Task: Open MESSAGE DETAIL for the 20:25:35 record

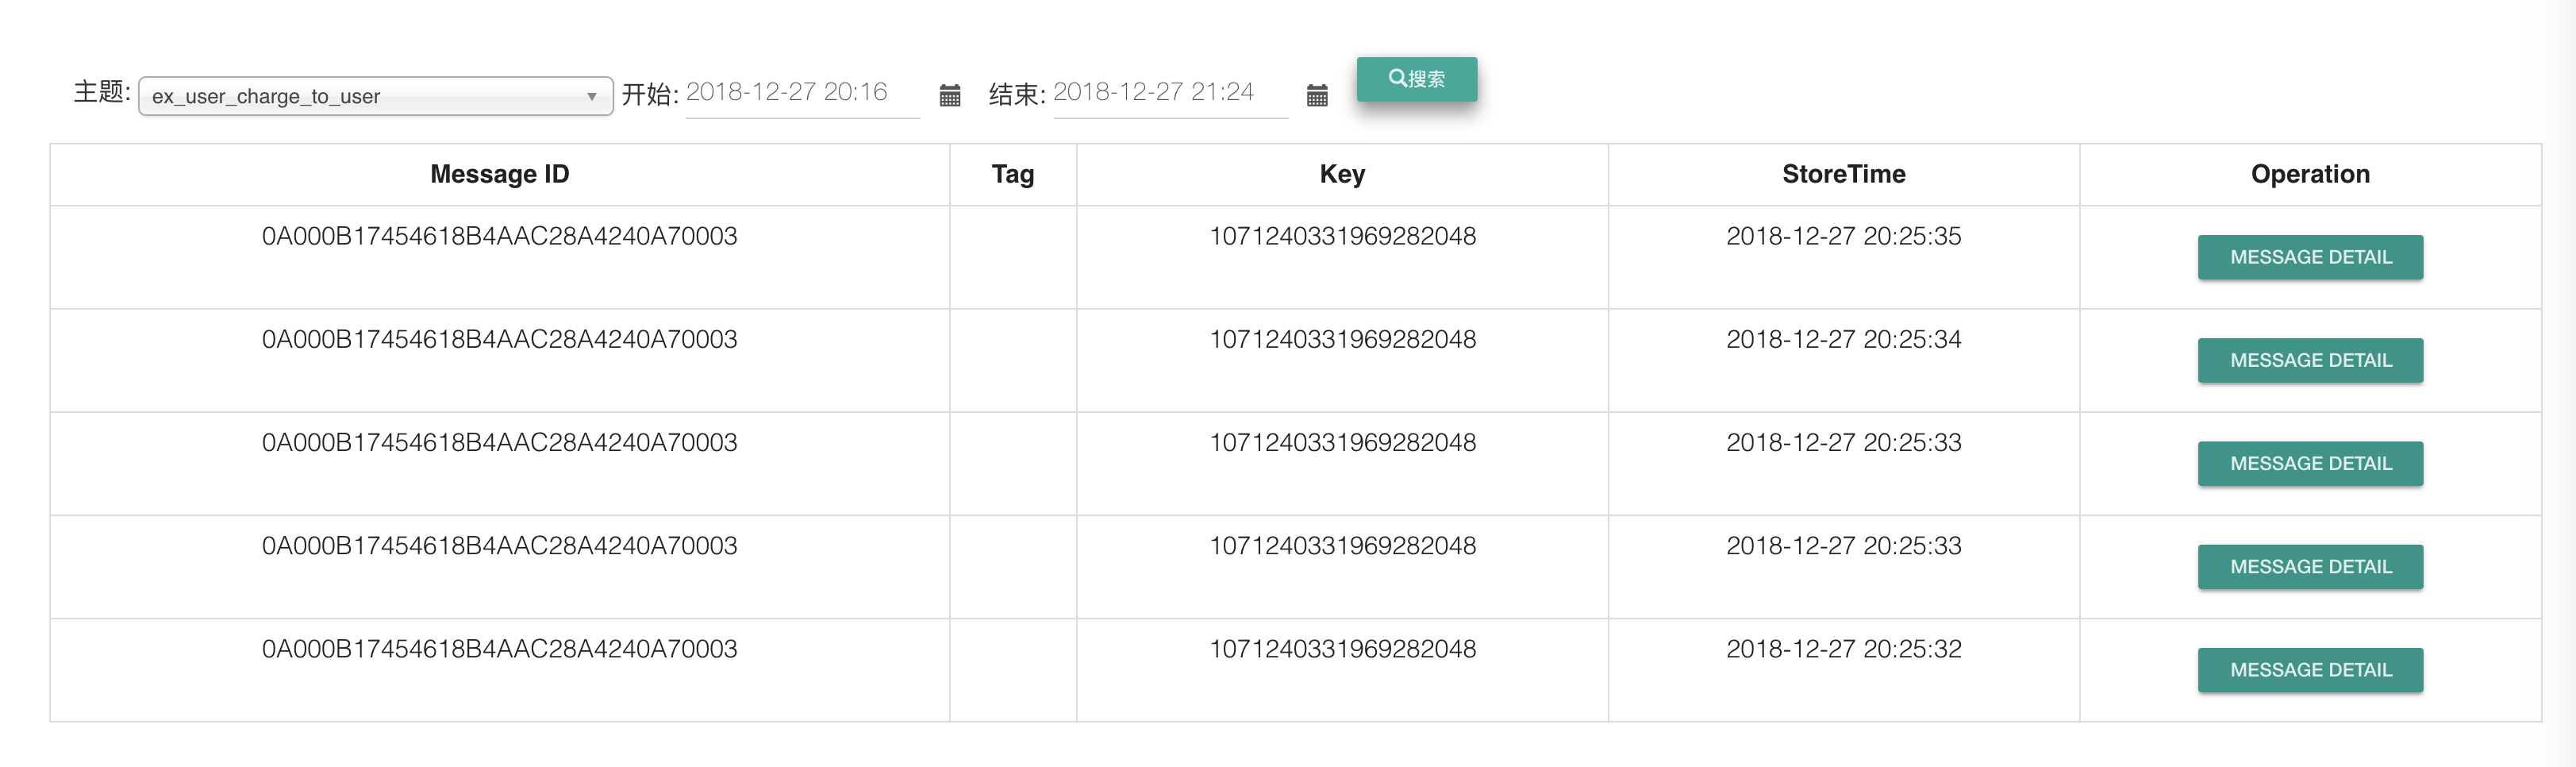Action: 2310,257
